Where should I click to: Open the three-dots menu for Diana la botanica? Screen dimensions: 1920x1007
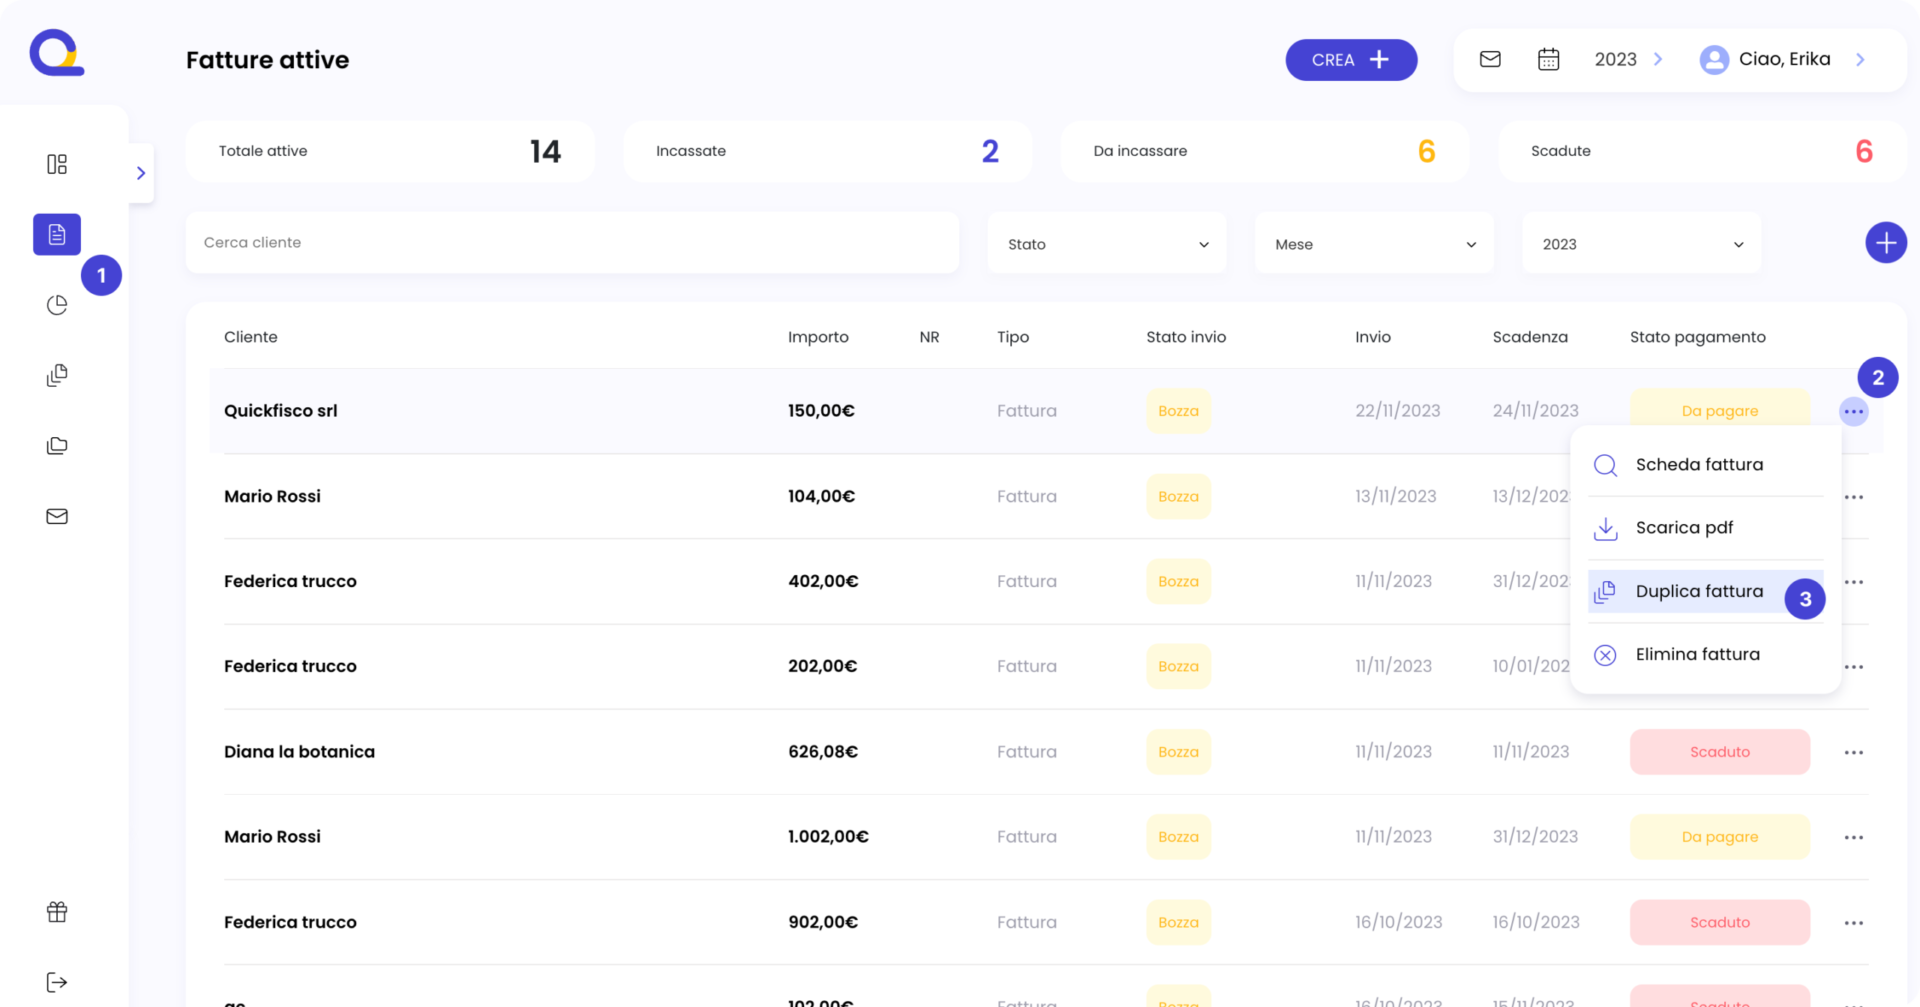pos(1853,752)
